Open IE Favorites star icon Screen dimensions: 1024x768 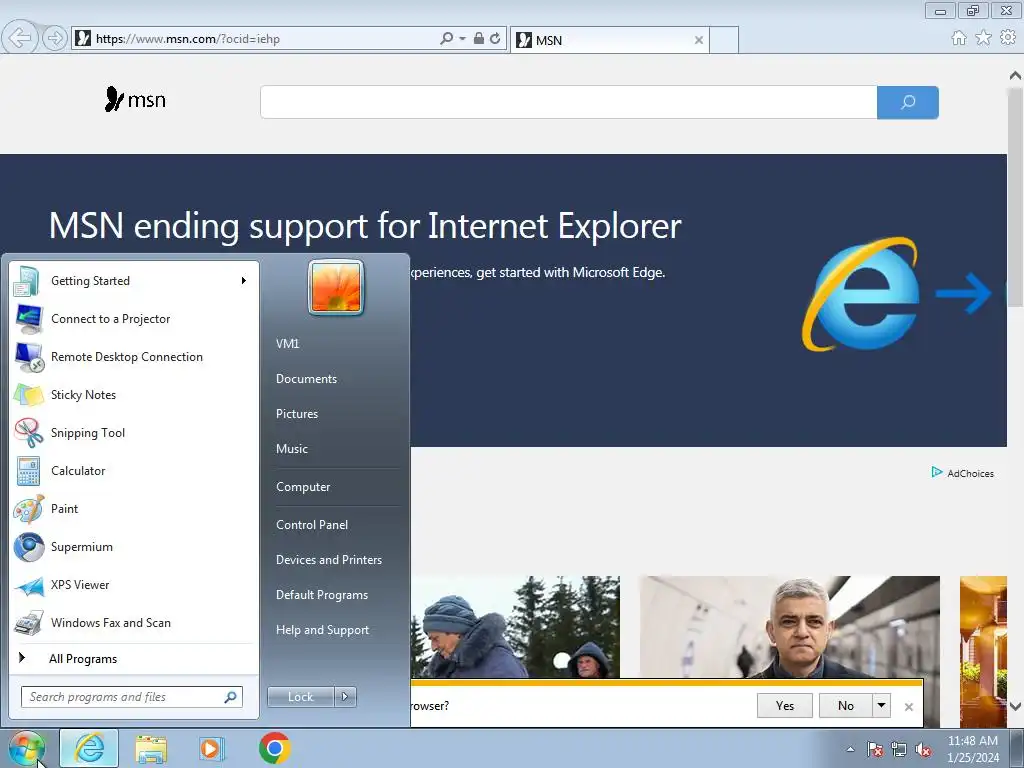(983, 38)
